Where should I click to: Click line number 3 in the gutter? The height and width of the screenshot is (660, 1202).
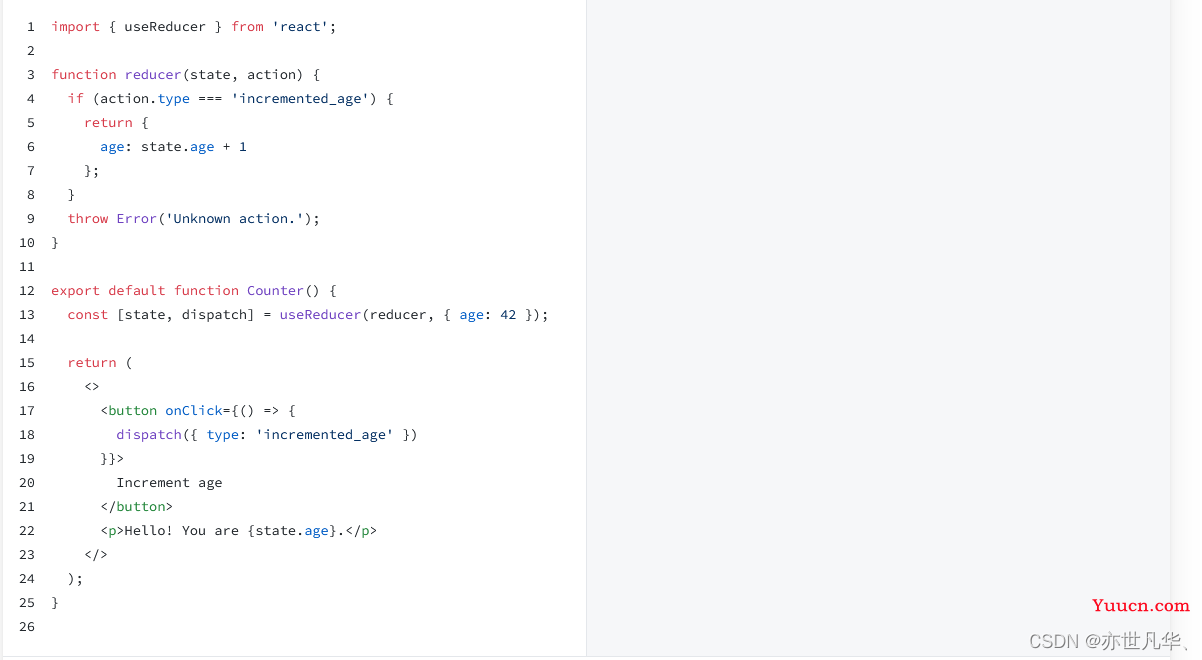31,75
